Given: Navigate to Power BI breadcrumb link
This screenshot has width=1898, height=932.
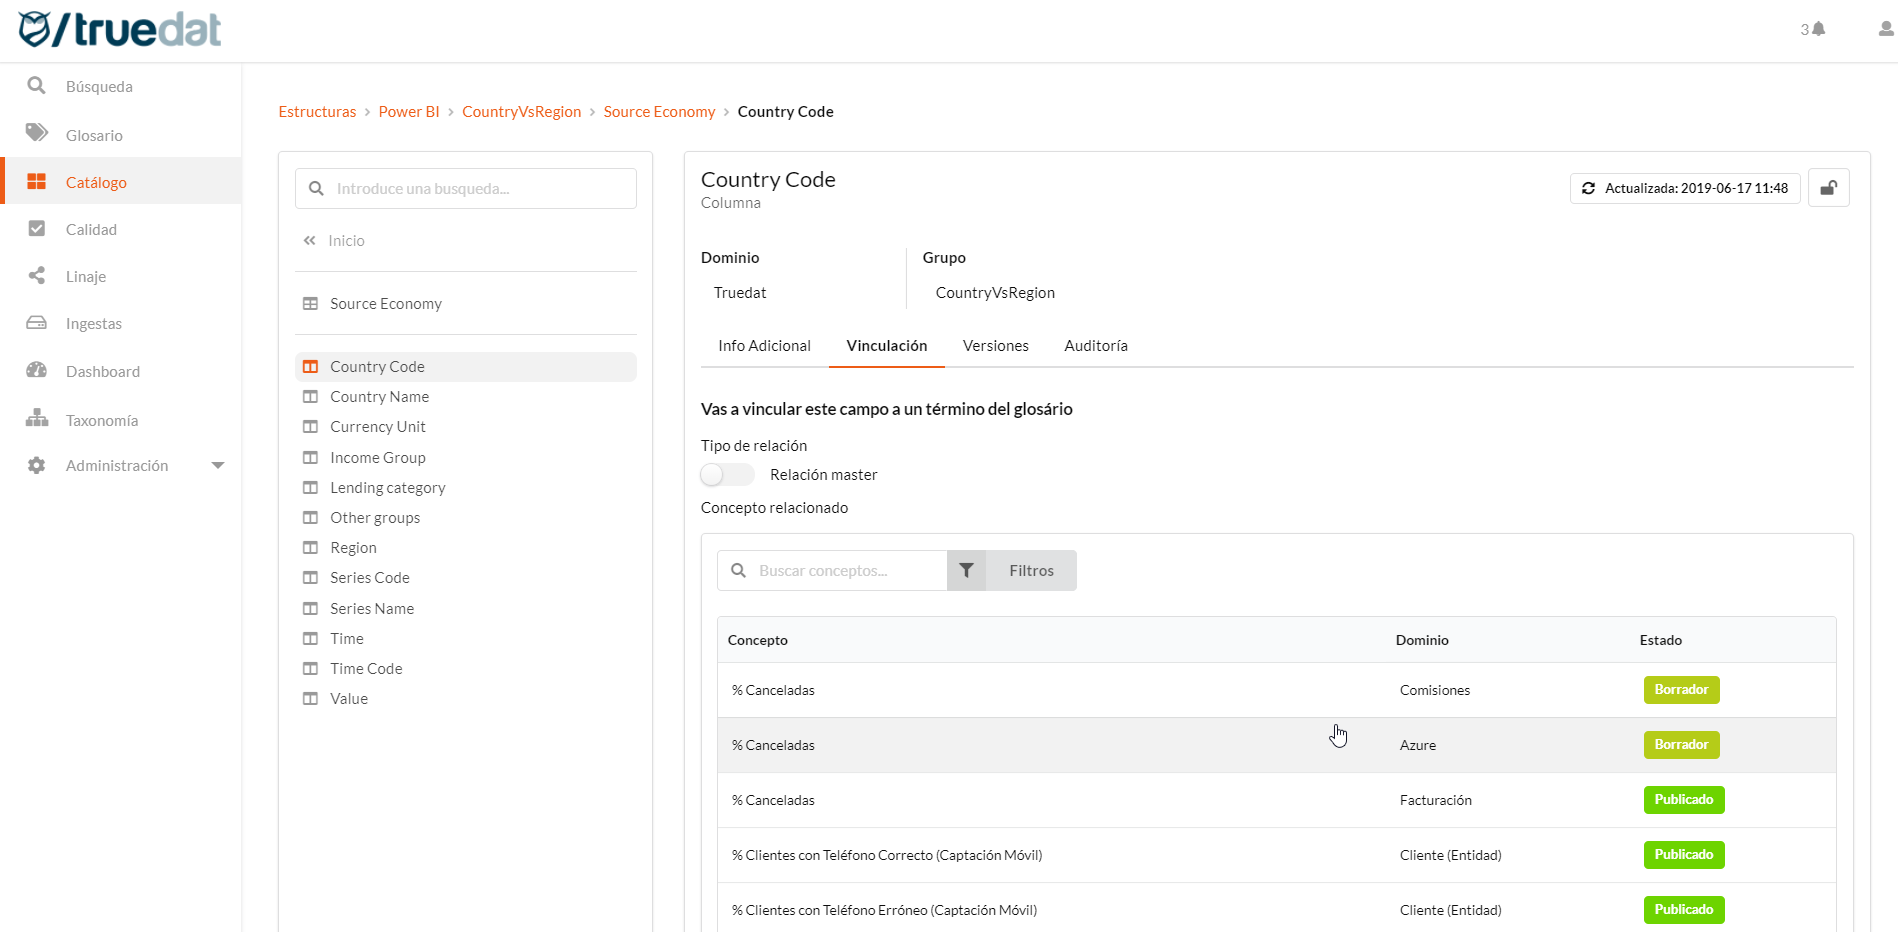Looking at the screenshot, I should (x=409, y=111).
